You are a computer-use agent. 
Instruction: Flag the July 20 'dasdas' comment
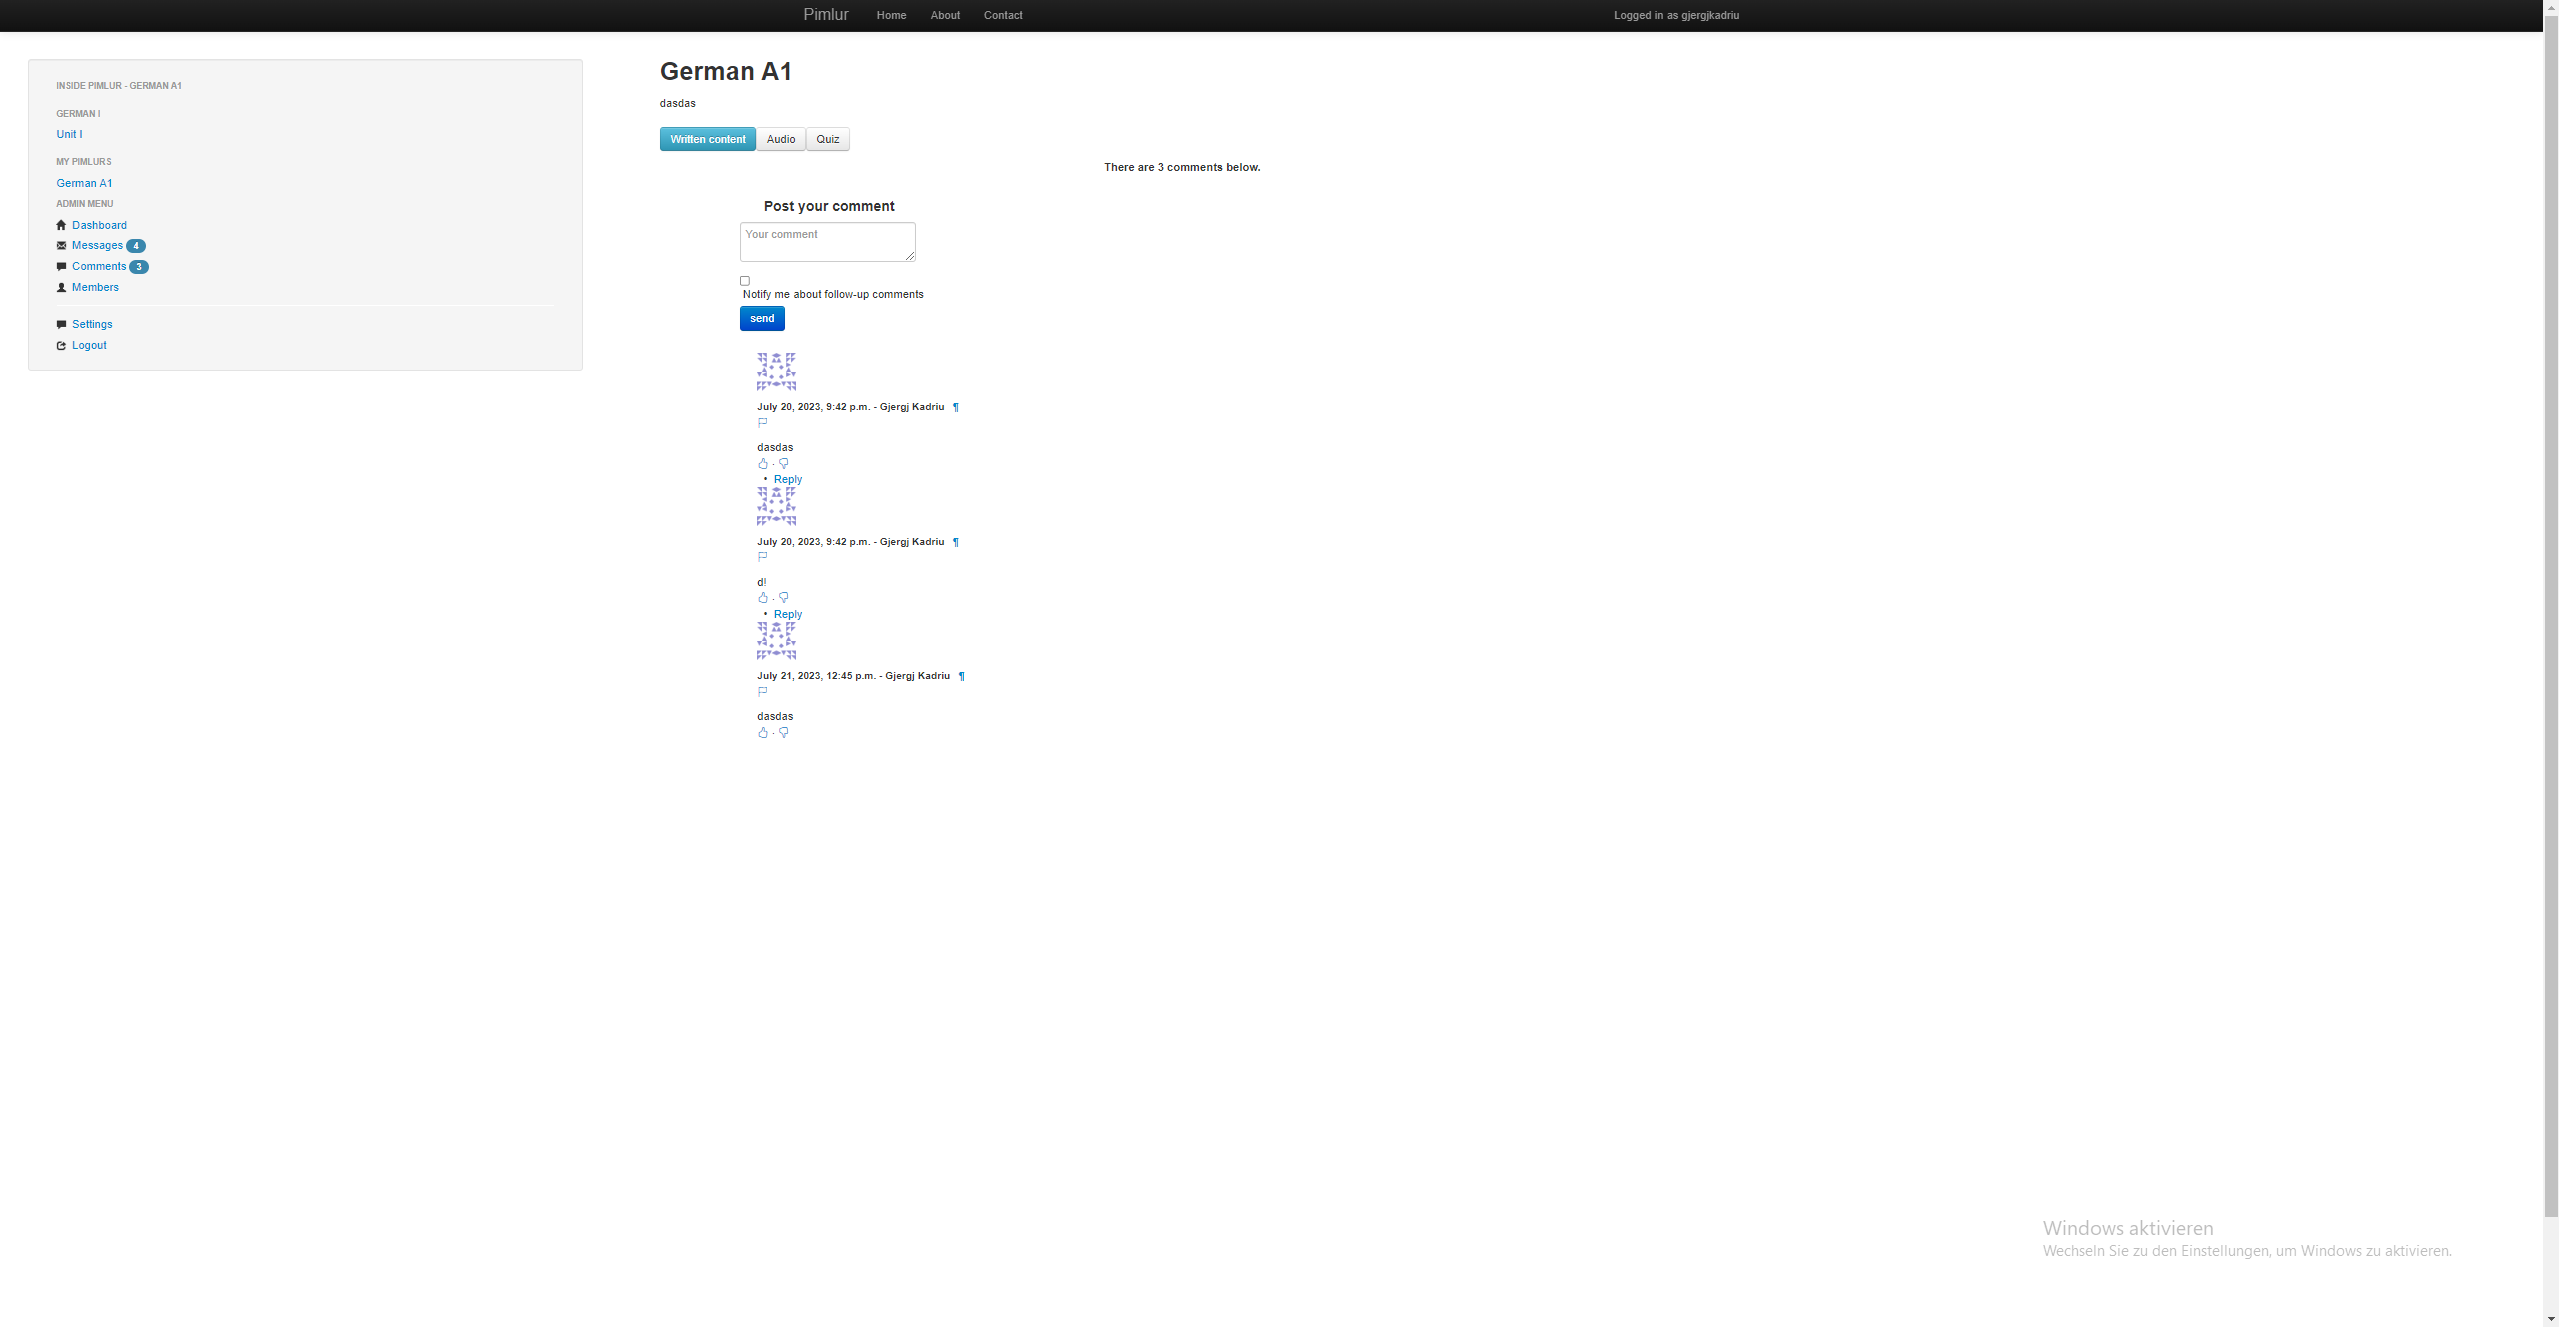click(763, 422)
